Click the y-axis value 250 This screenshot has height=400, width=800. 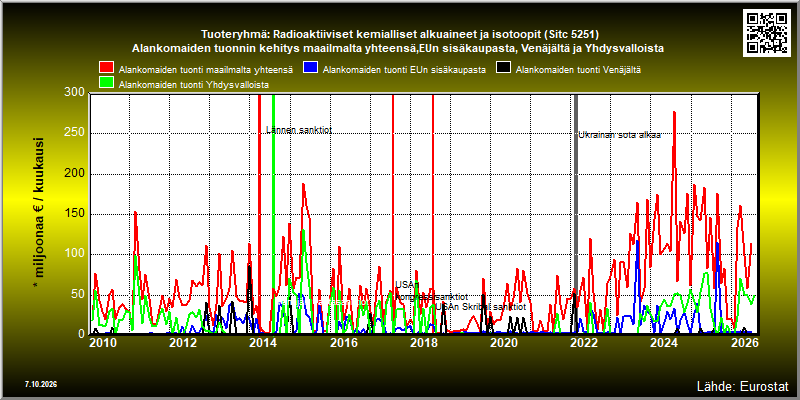(75, 133)
